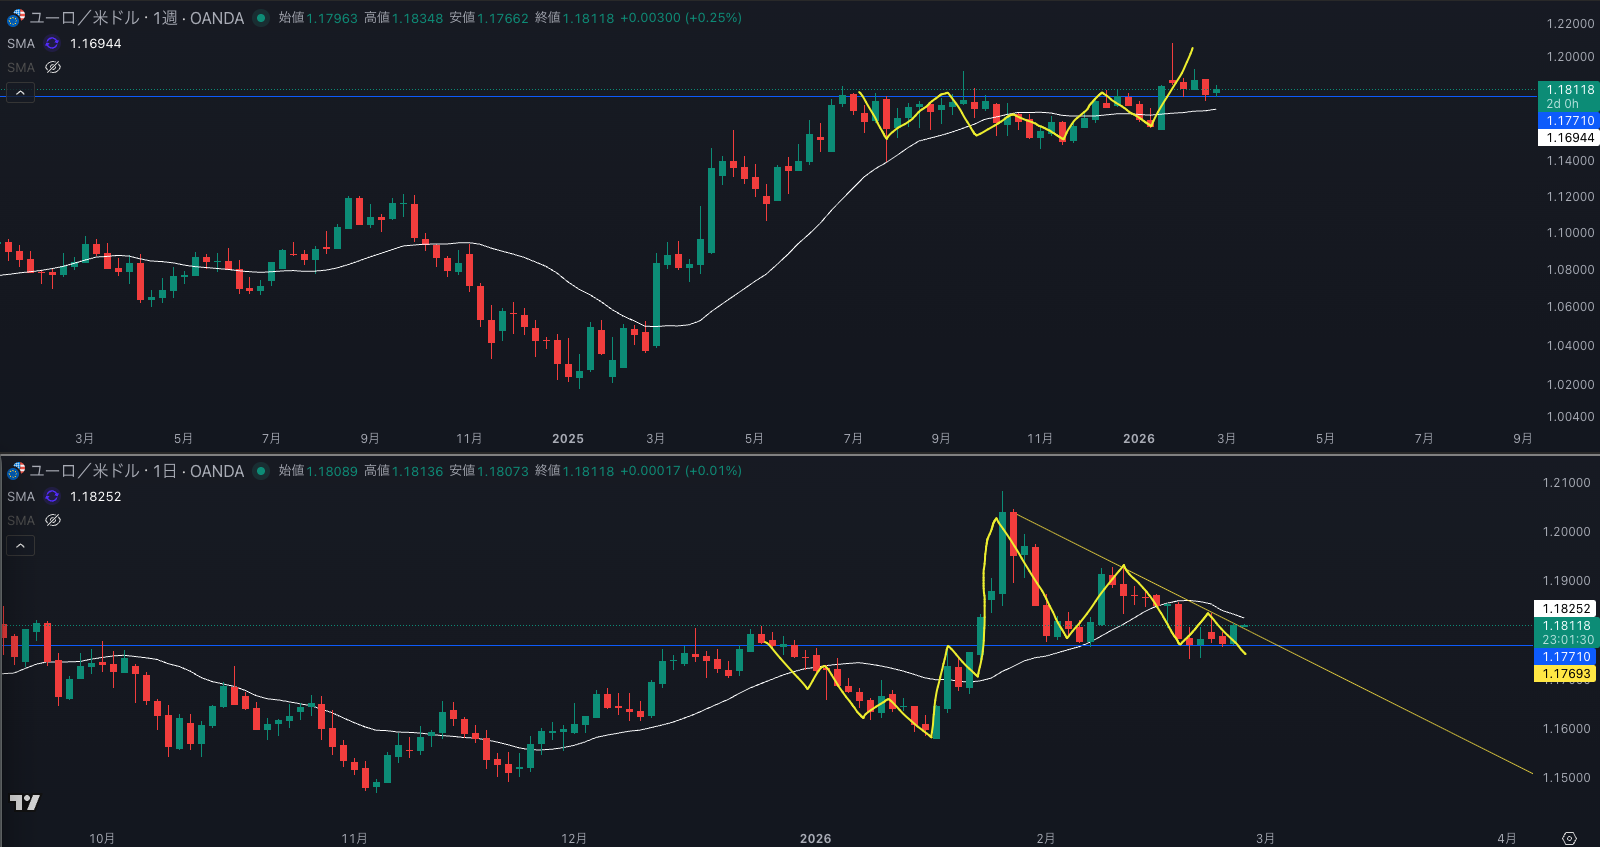The height and width of the screenshot is (847, 1600).
Task: Click the white 1.18252 SMA label on daily axis
Action: pos(1565,609)
